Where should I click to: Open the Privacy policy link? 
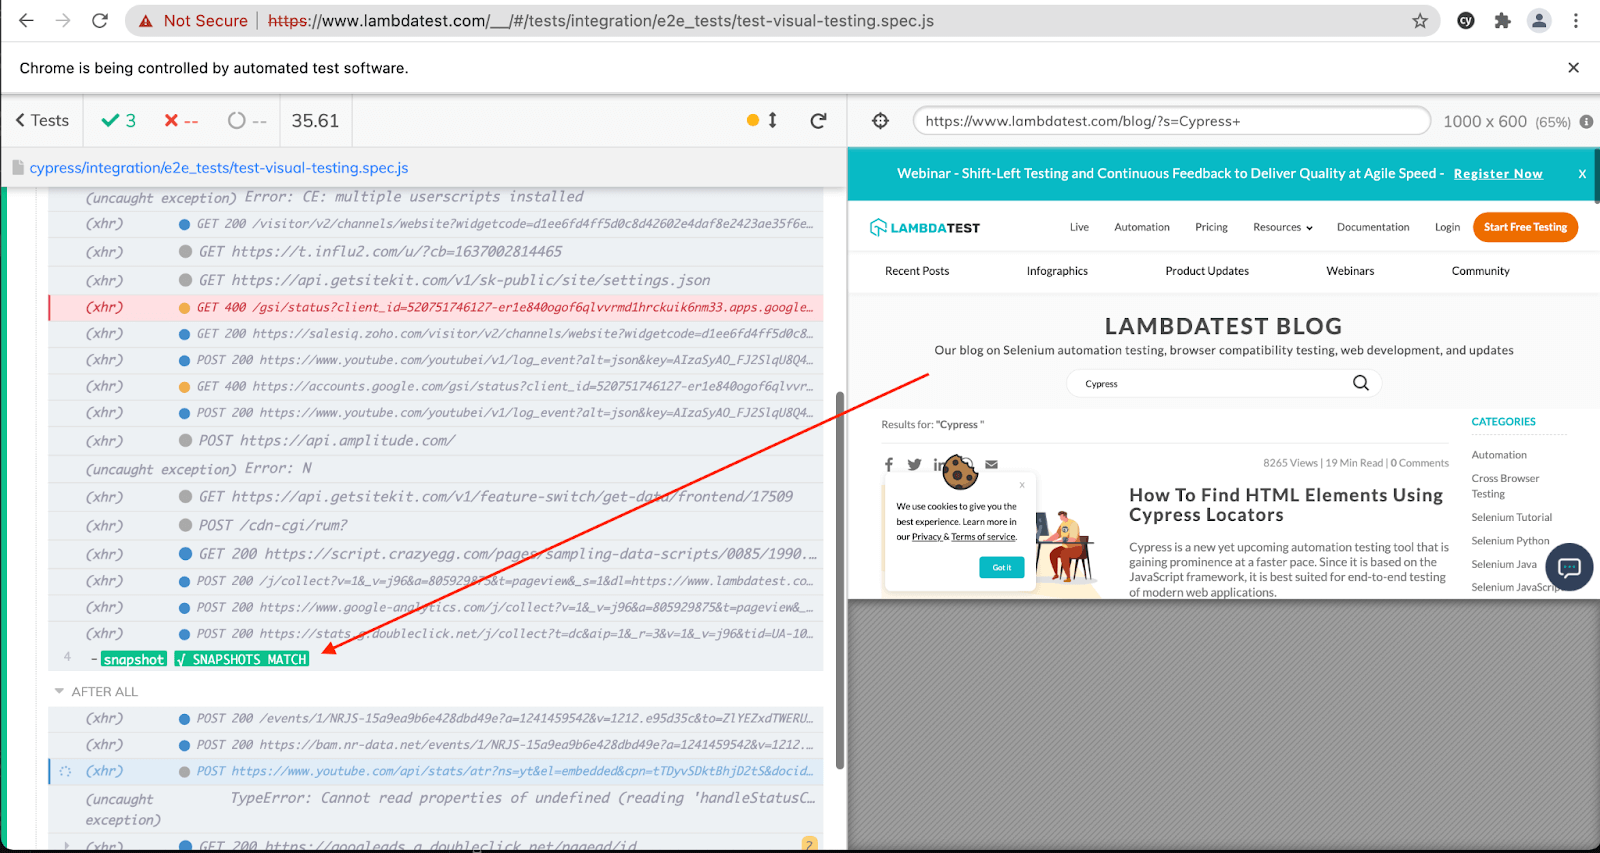click(x=926, y=537)
